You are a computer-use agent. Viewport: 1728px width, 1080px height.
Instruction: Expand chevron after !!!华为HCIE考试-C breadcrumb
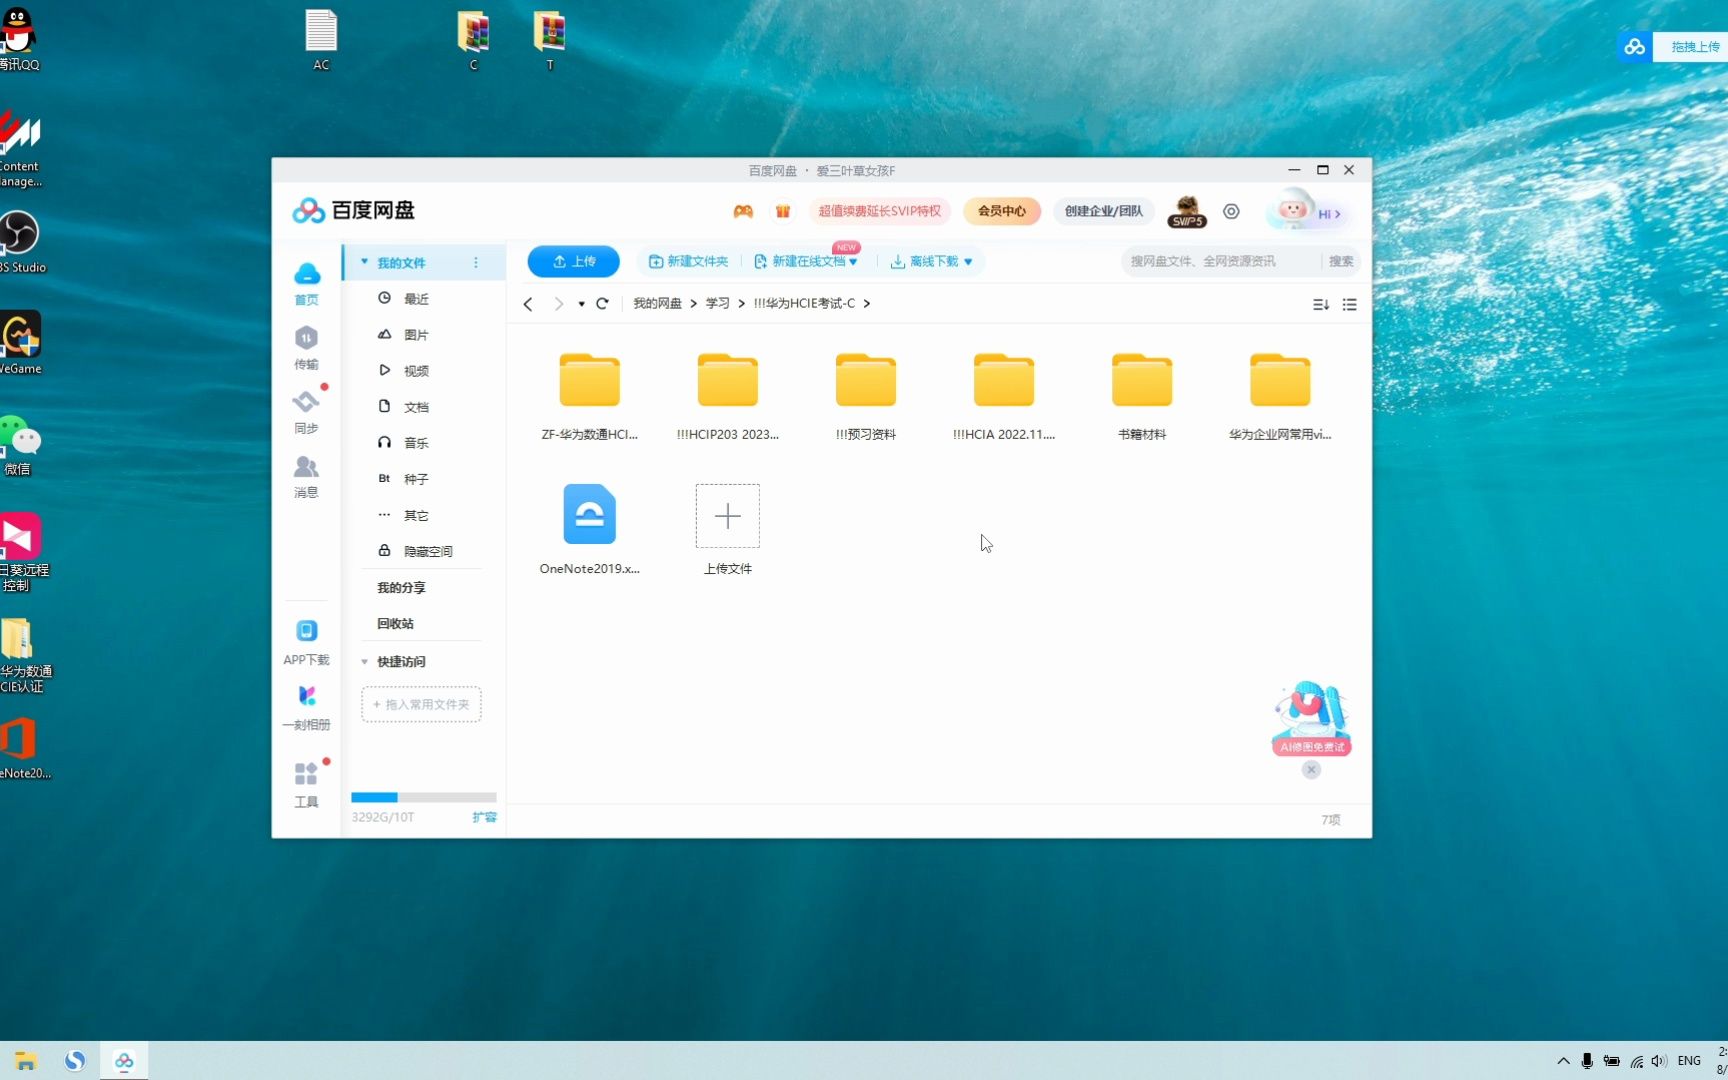click(866, 304)
